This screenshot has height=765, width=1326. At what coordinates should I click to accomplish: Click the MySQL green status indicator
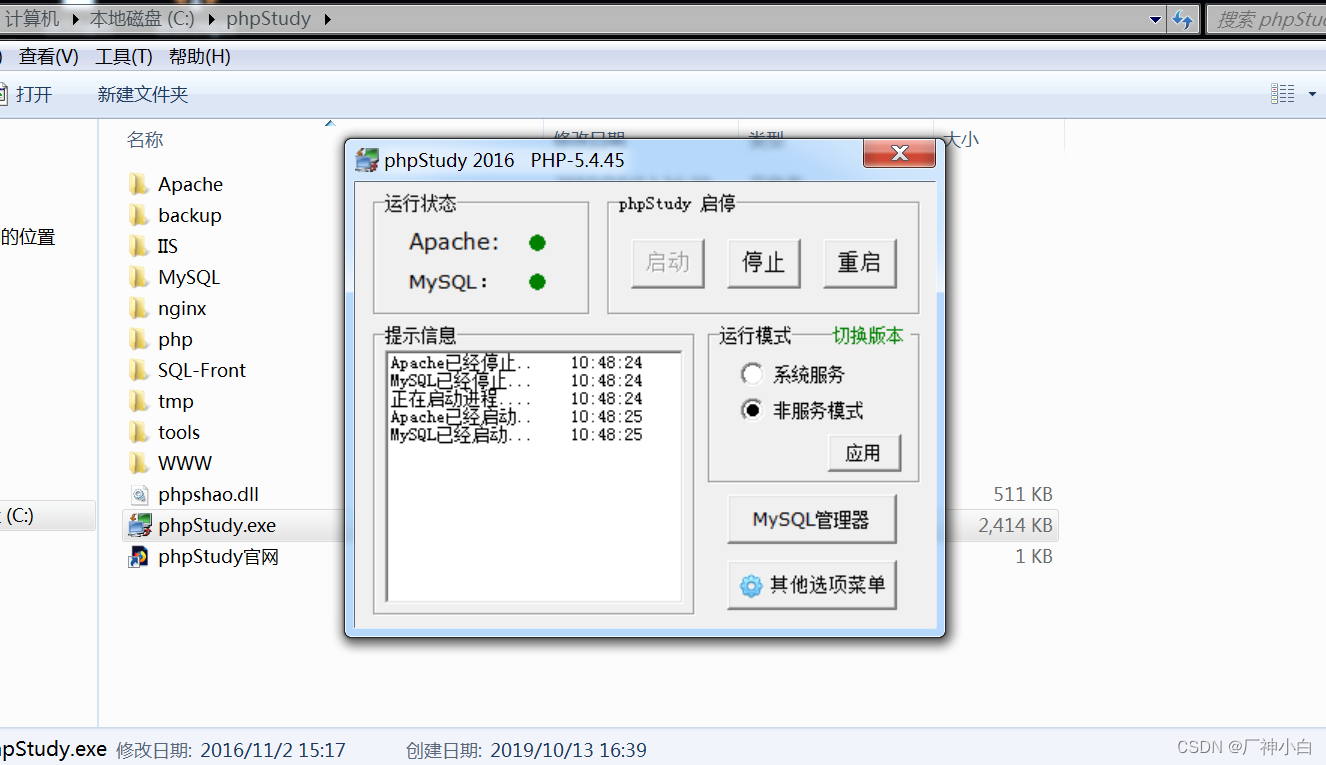click(537, 282)
